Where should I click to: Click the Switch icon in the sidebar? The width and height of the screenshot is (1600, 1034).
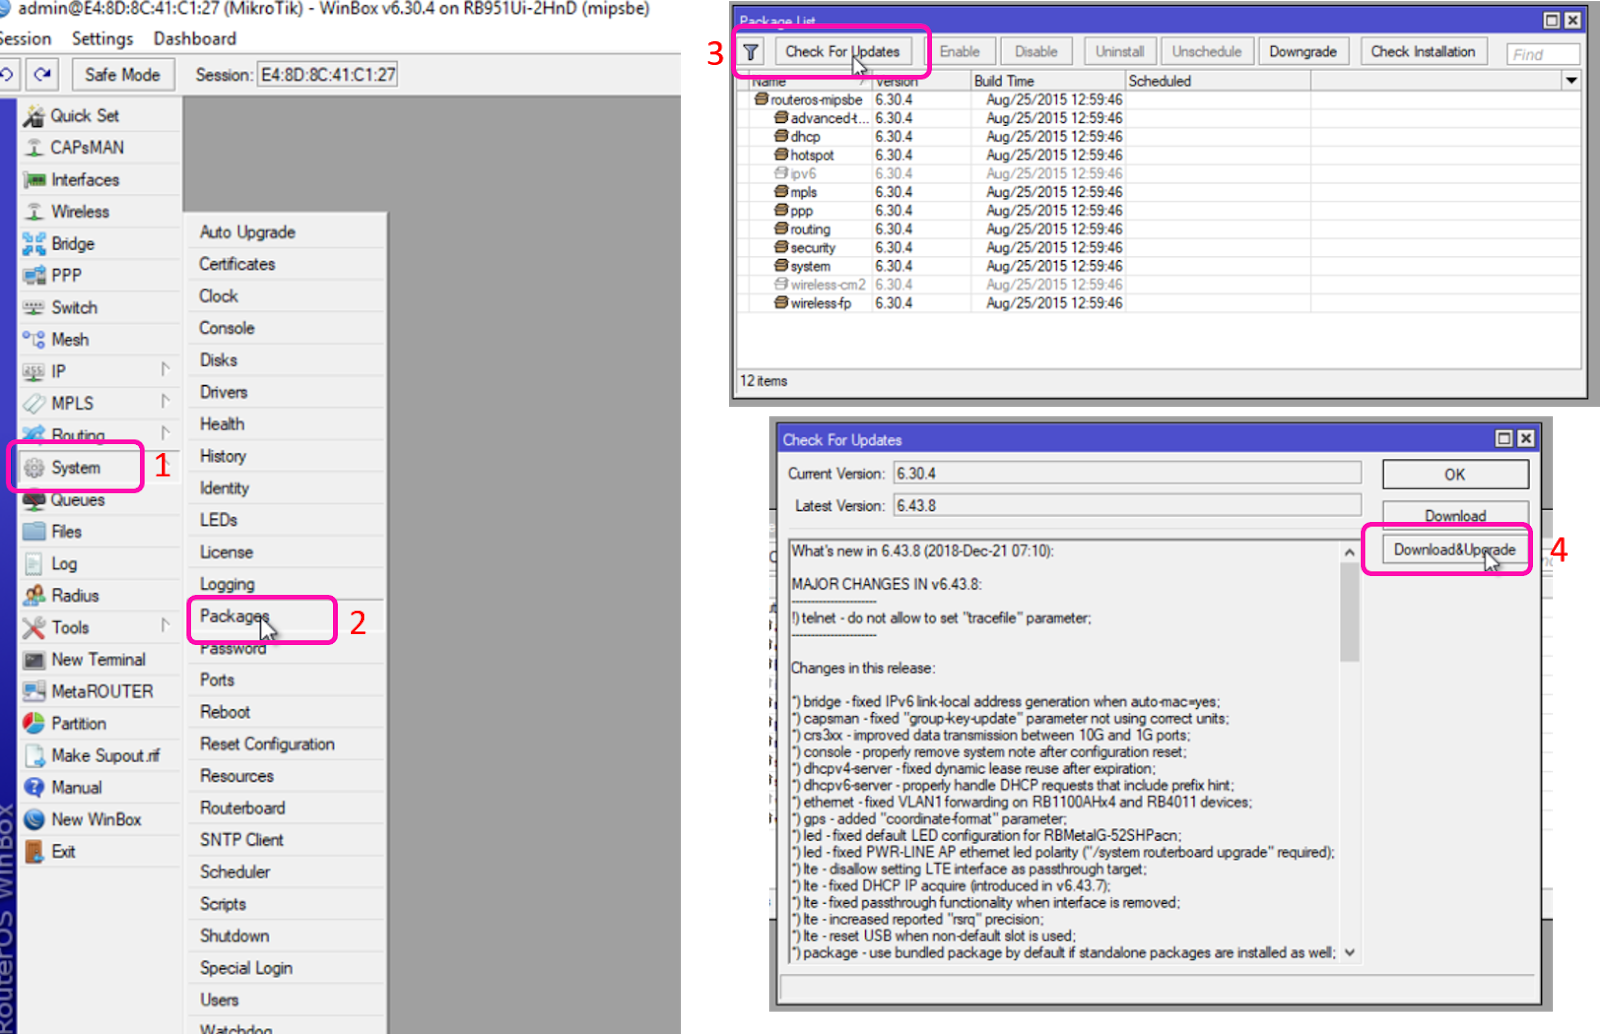(x=34, y=308)
